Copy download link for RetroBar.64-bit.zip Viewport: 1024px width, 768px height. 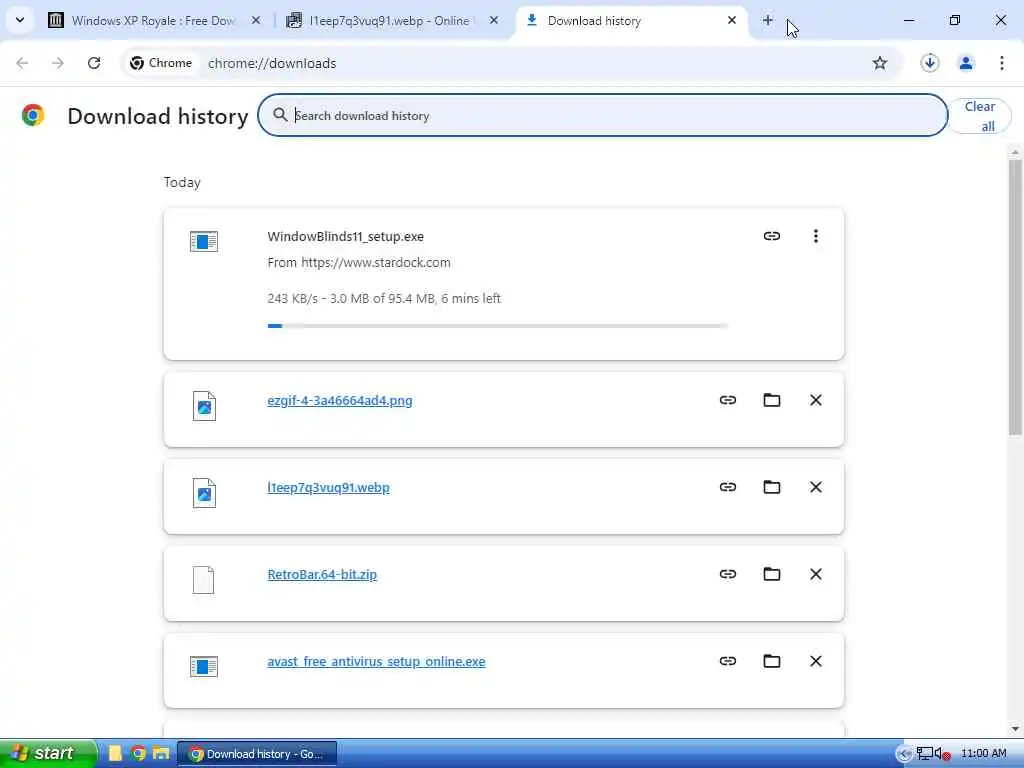728,573
